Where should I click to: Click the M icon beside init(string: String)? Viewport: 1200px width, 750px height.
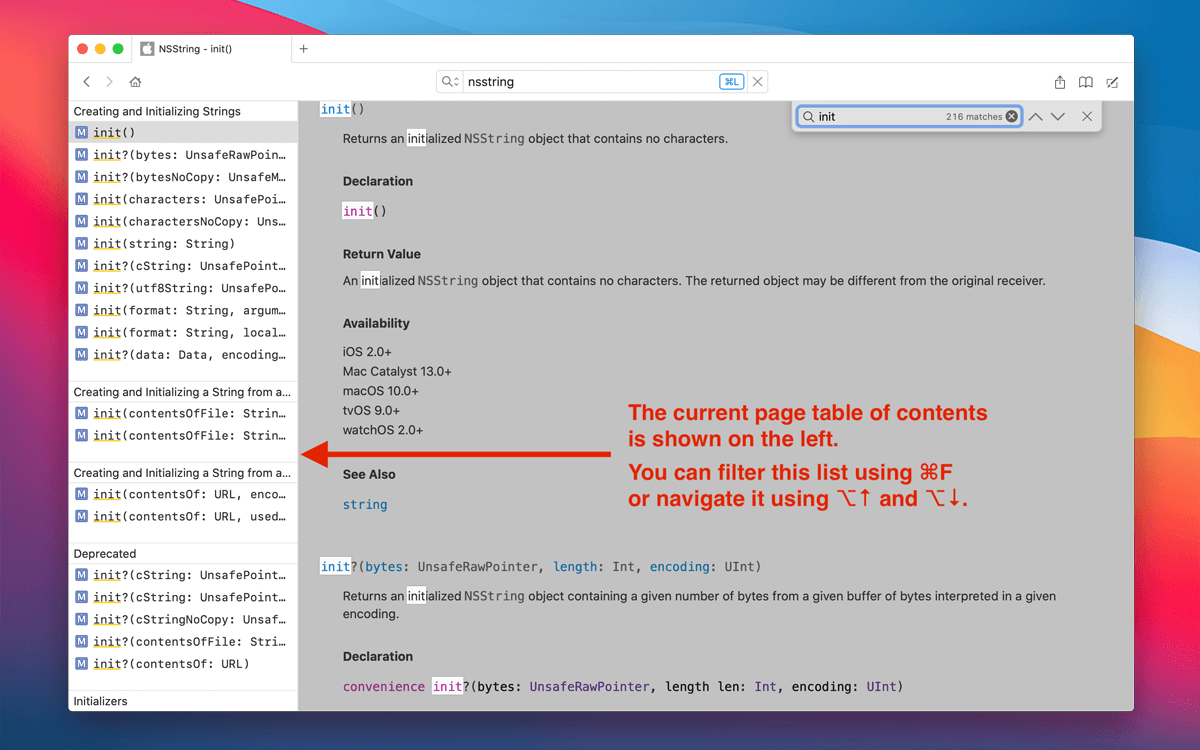(82, 244)
